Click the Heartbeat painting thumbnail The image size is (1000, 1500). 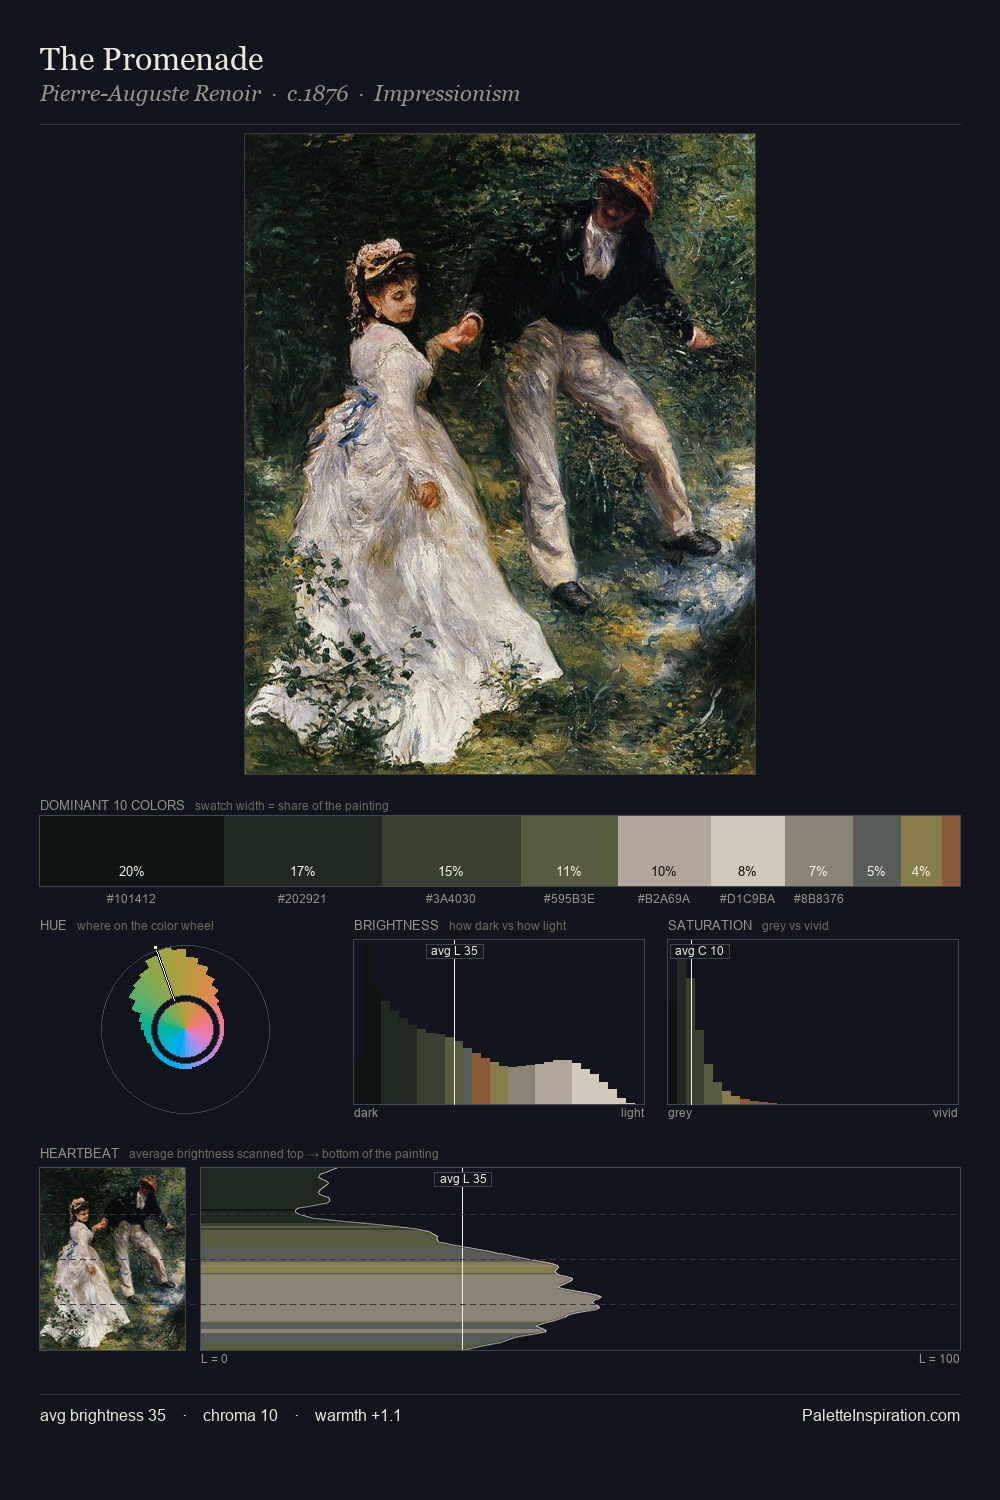[x=113, y=1259]
